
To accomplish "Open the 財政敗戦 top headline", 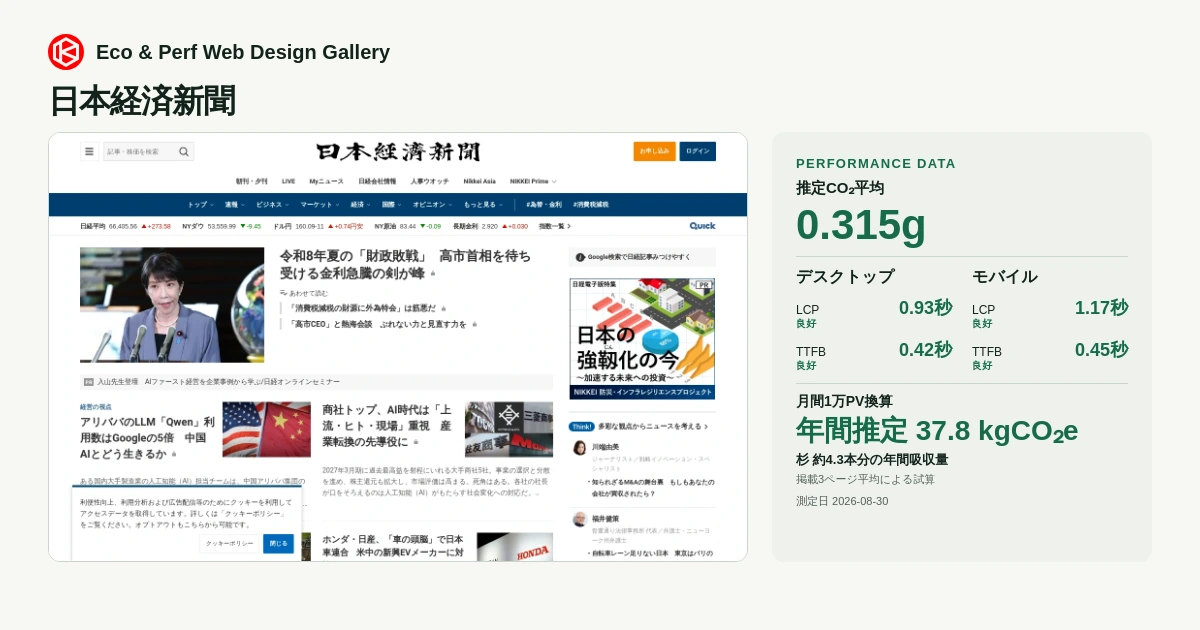I will coord(405,264).
